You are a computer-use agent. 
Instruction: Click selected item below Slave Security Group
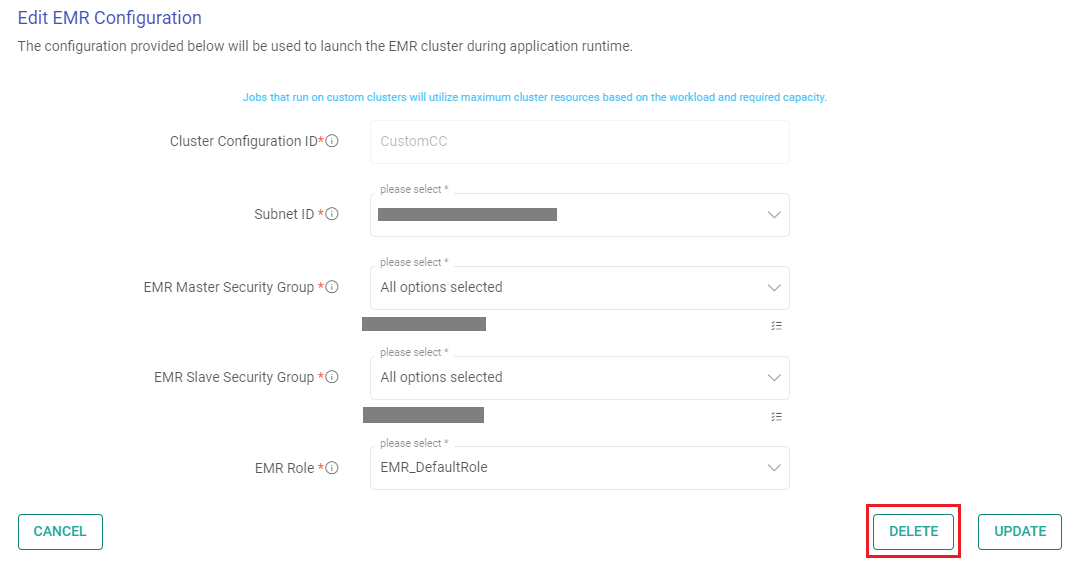coord(423,415)
